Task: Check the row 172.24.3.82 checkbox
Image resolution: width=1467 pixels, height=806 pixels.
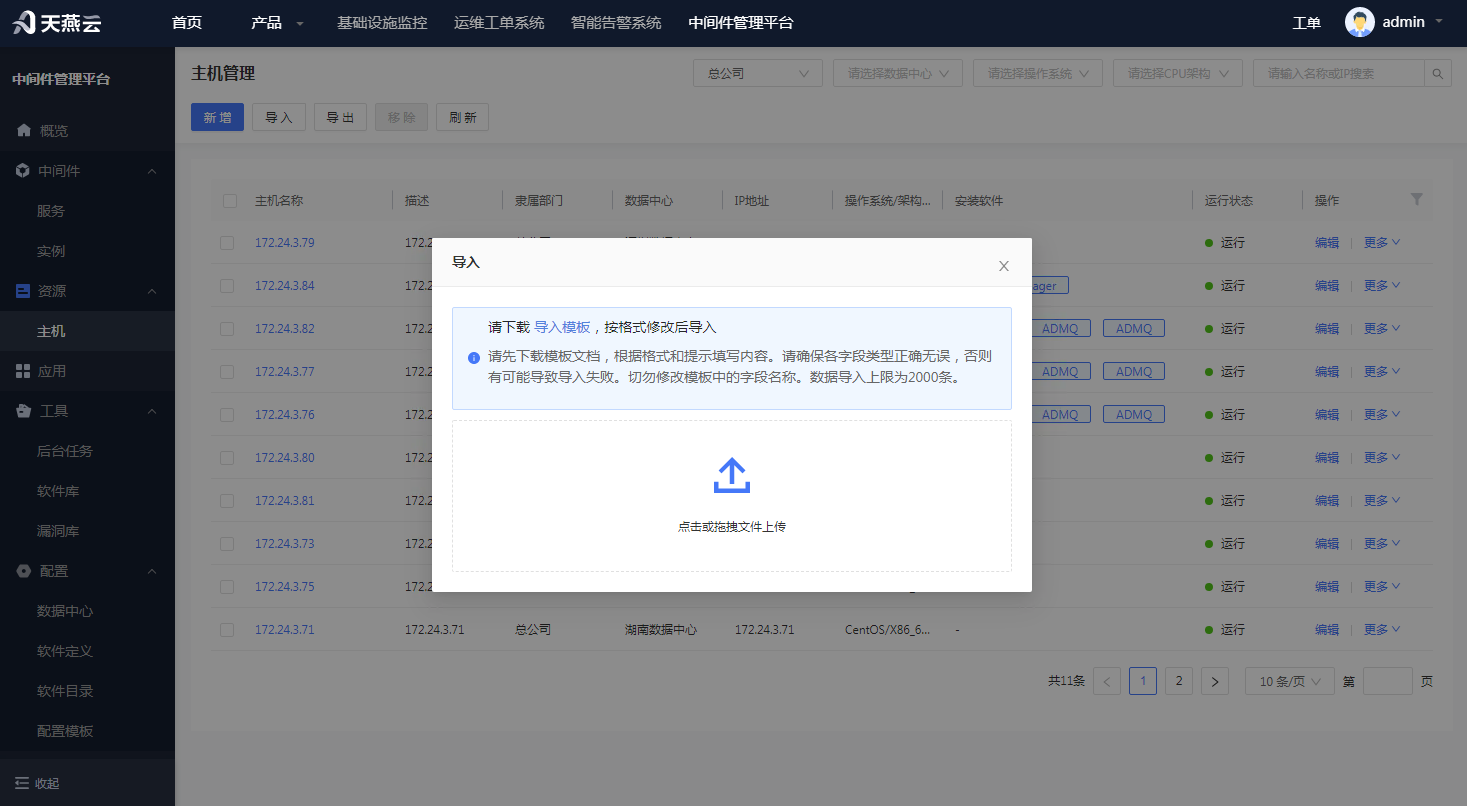Action: (x=227, y=328)
